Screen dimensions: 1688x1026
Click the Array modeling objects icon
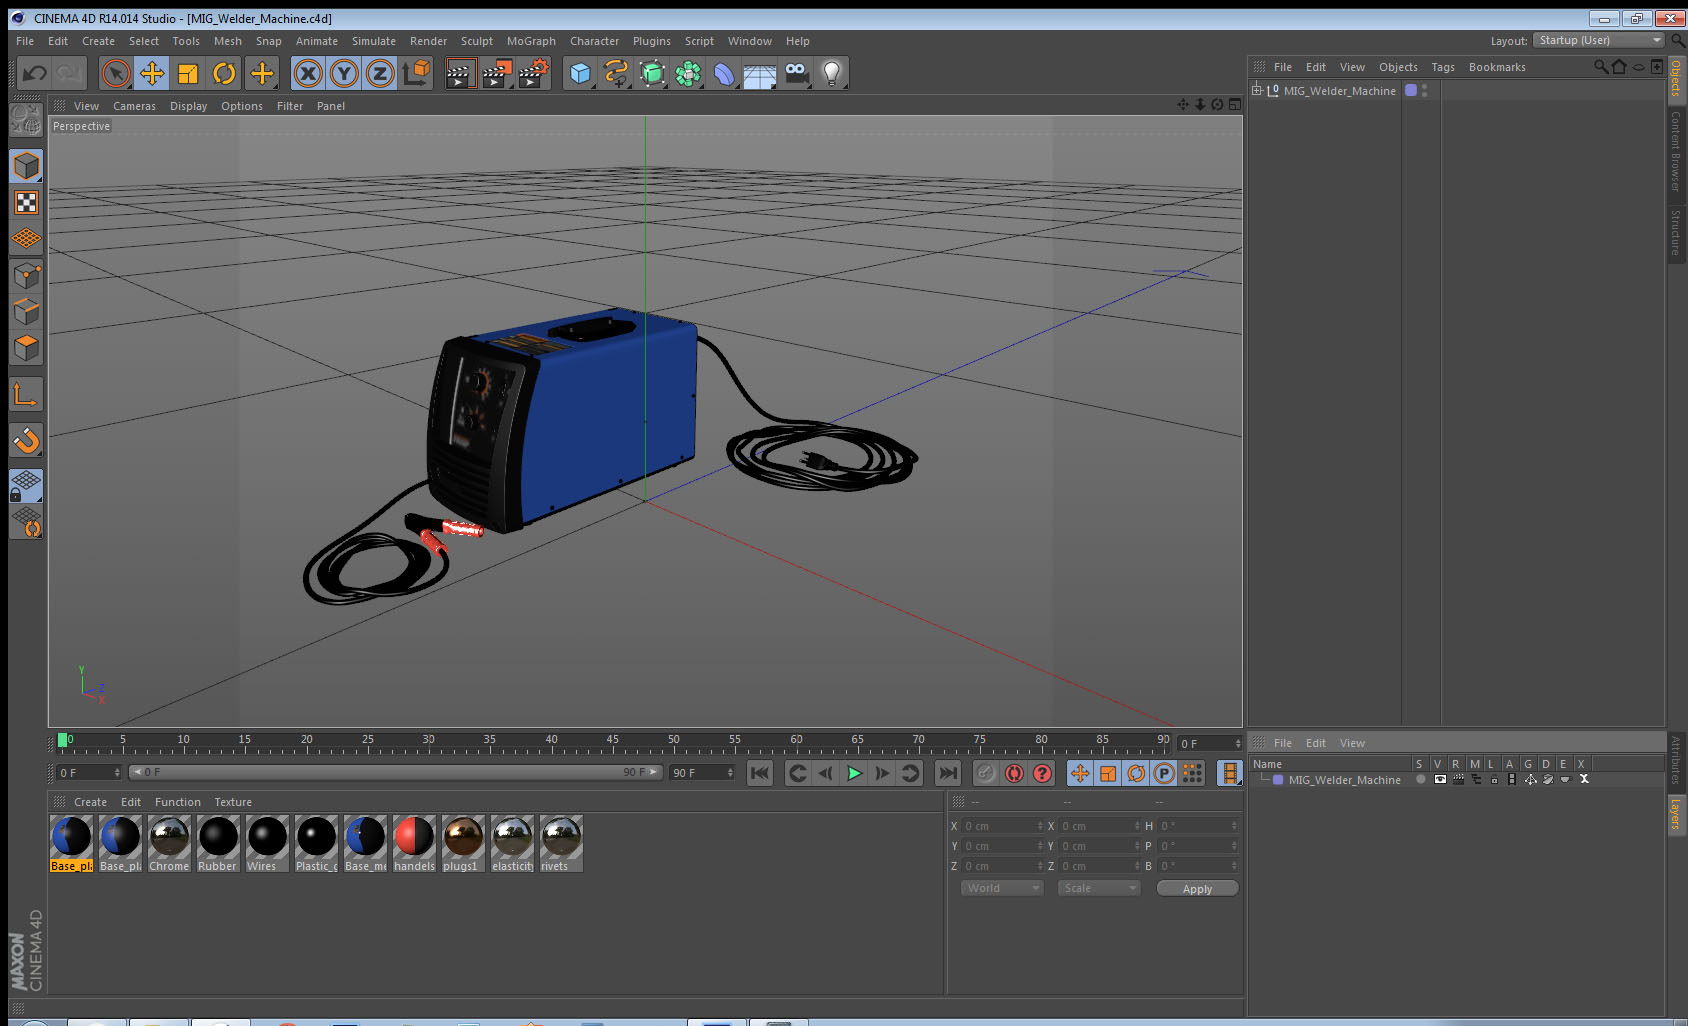coord(688,73)
